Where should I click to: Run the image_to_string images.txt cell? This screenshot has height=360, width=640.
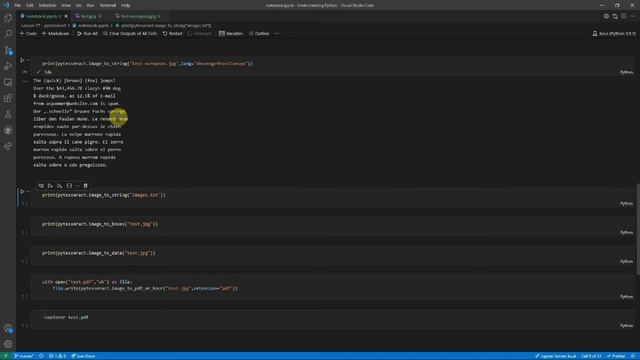coord(22,191)
